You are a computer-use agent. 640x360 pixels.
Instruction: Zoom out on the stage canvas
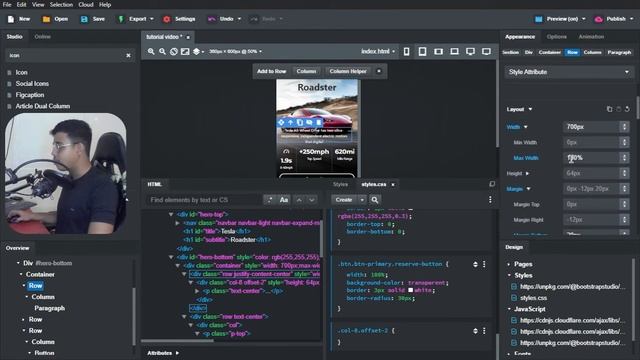tap(162, 51)
